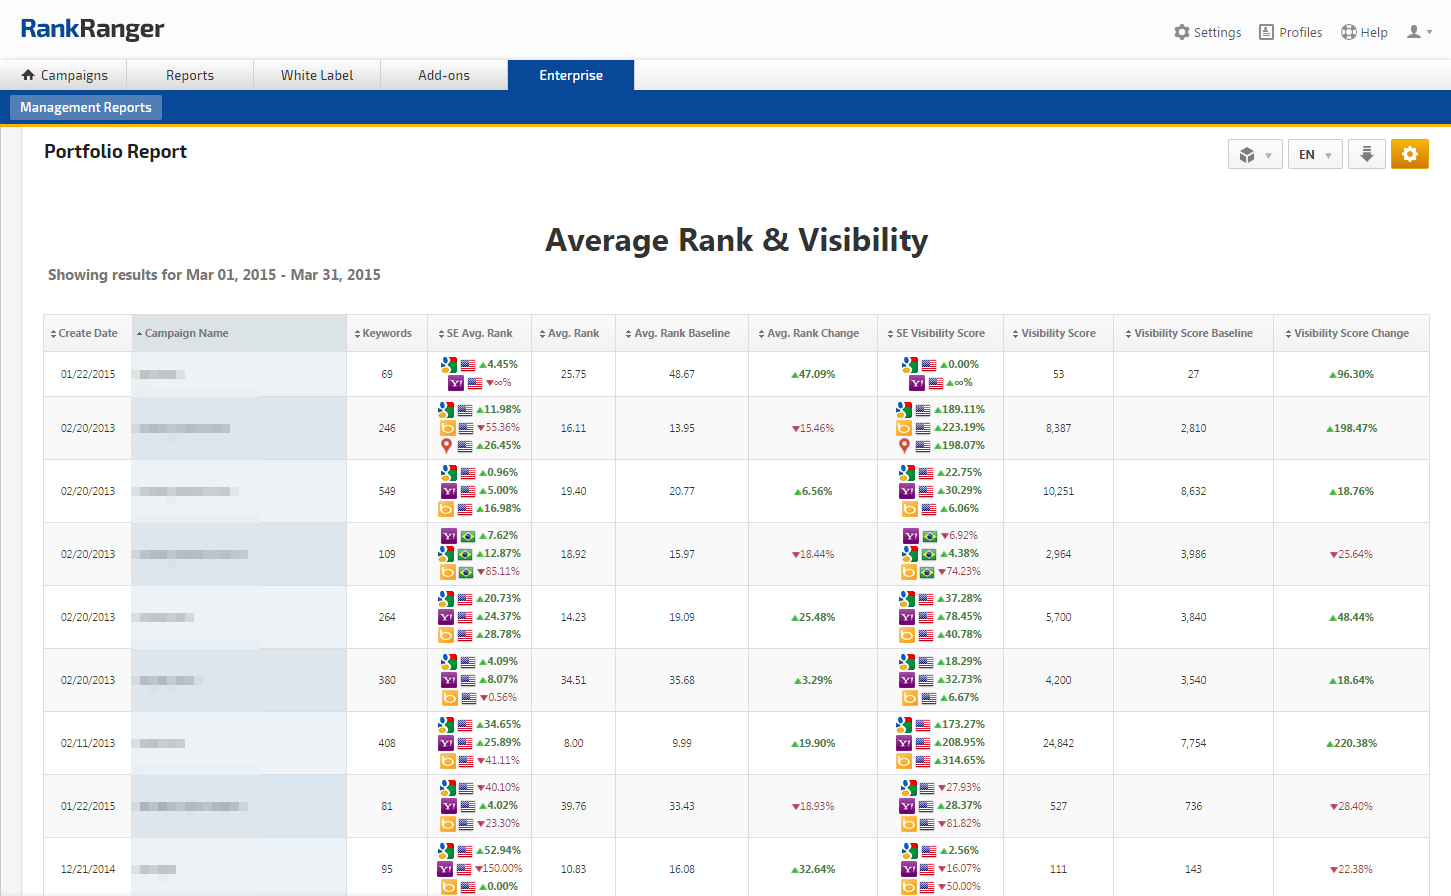Click the download report icon button
Viewport: 1451px width, 896px height.
(1366, 154)
